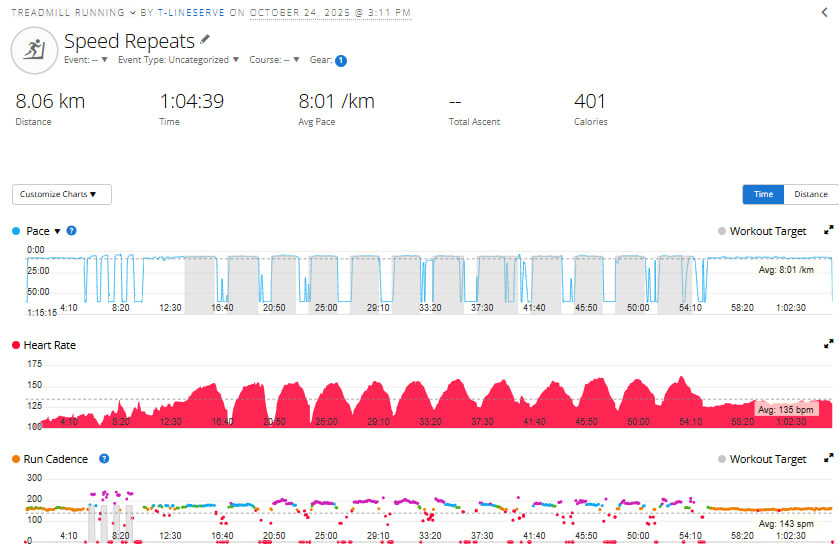Open the T-LINESERVE profile link

point(191,12)
